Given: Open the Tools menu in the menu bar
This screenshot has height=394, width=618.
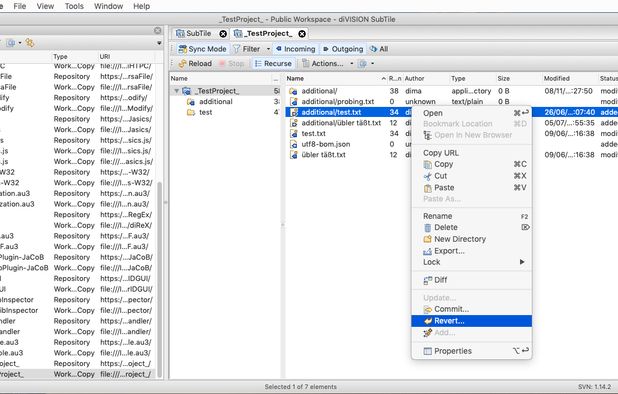Looking at the screenshot, I should coord(74,6).
